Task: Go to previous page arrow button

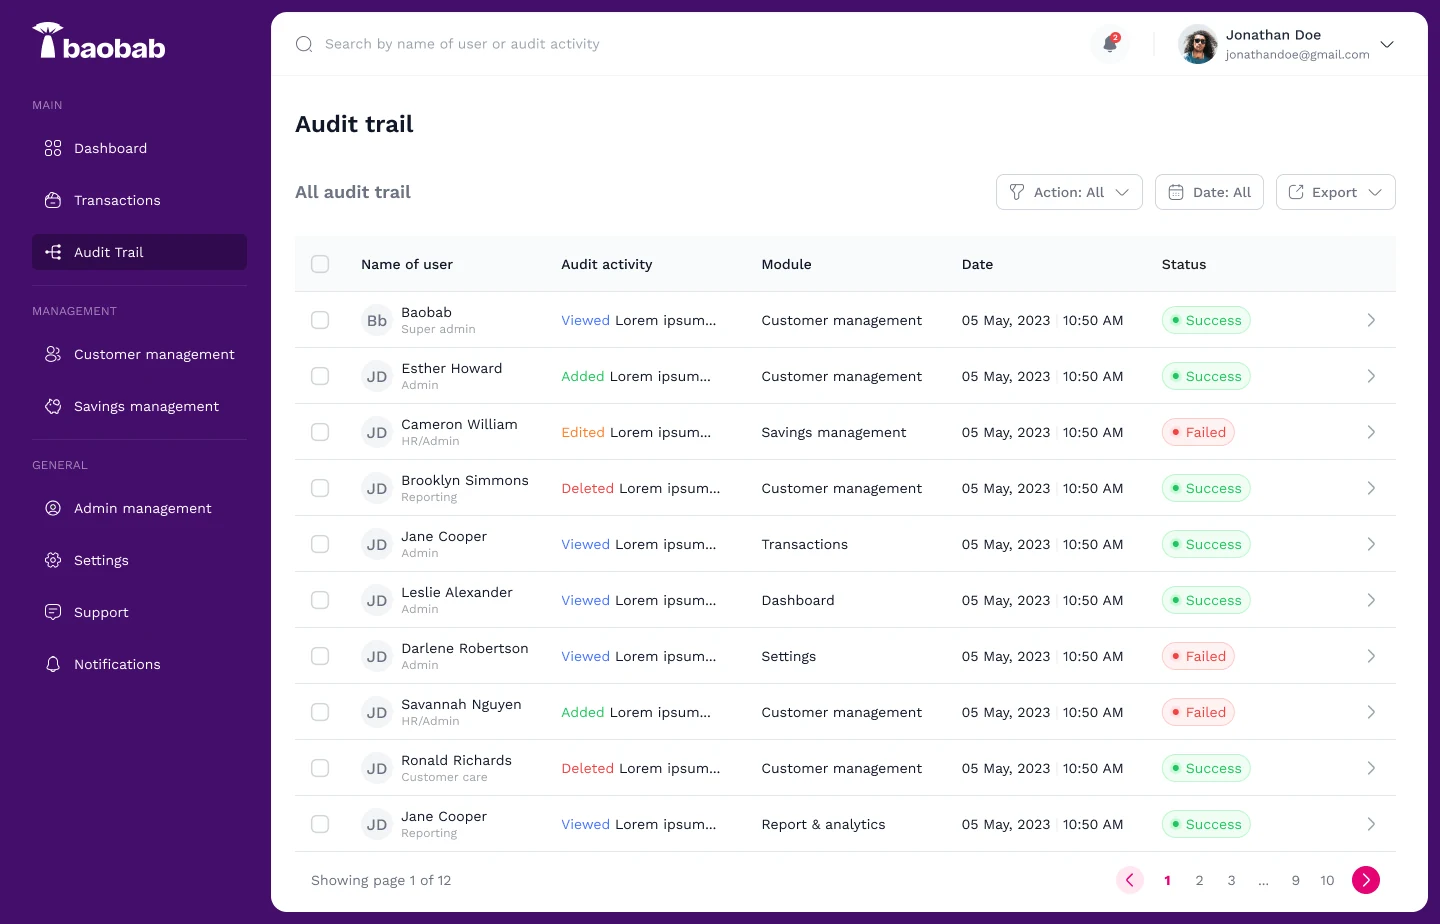Action: [x=1130, y=880]
